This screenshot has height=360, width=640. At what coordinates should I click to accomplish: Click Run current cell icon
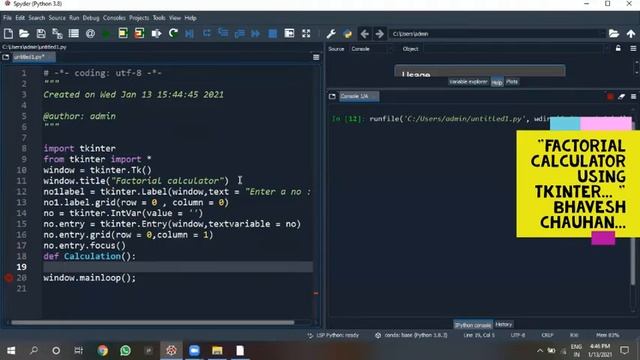click(123, 33)
